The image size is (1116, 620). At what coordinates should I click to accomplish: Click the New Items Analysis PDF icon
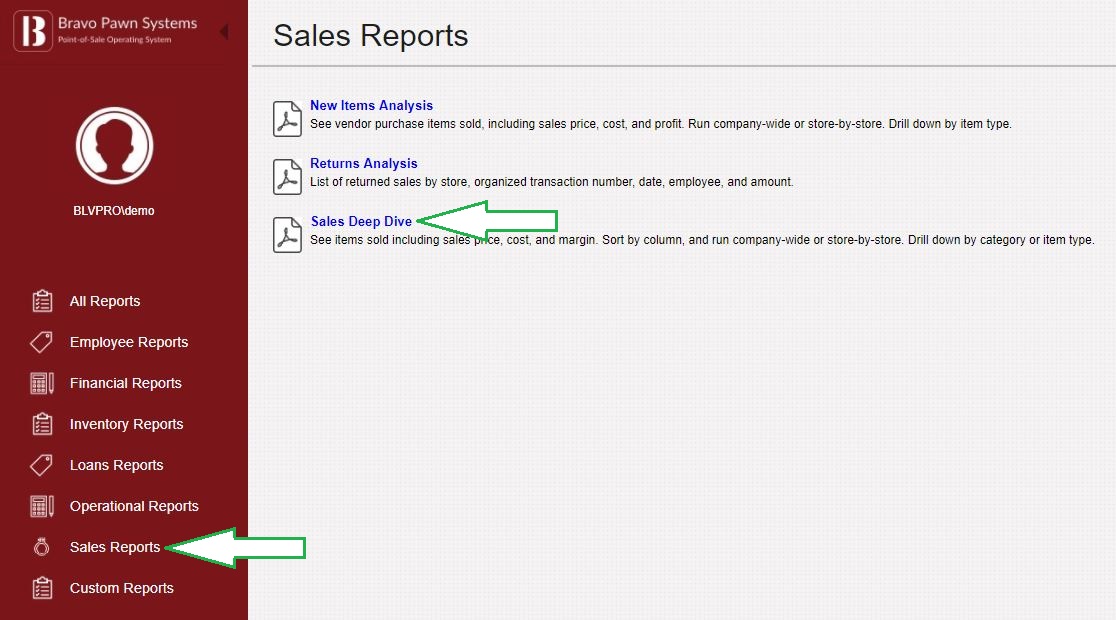pyautogui.click(x=288, y=118)
